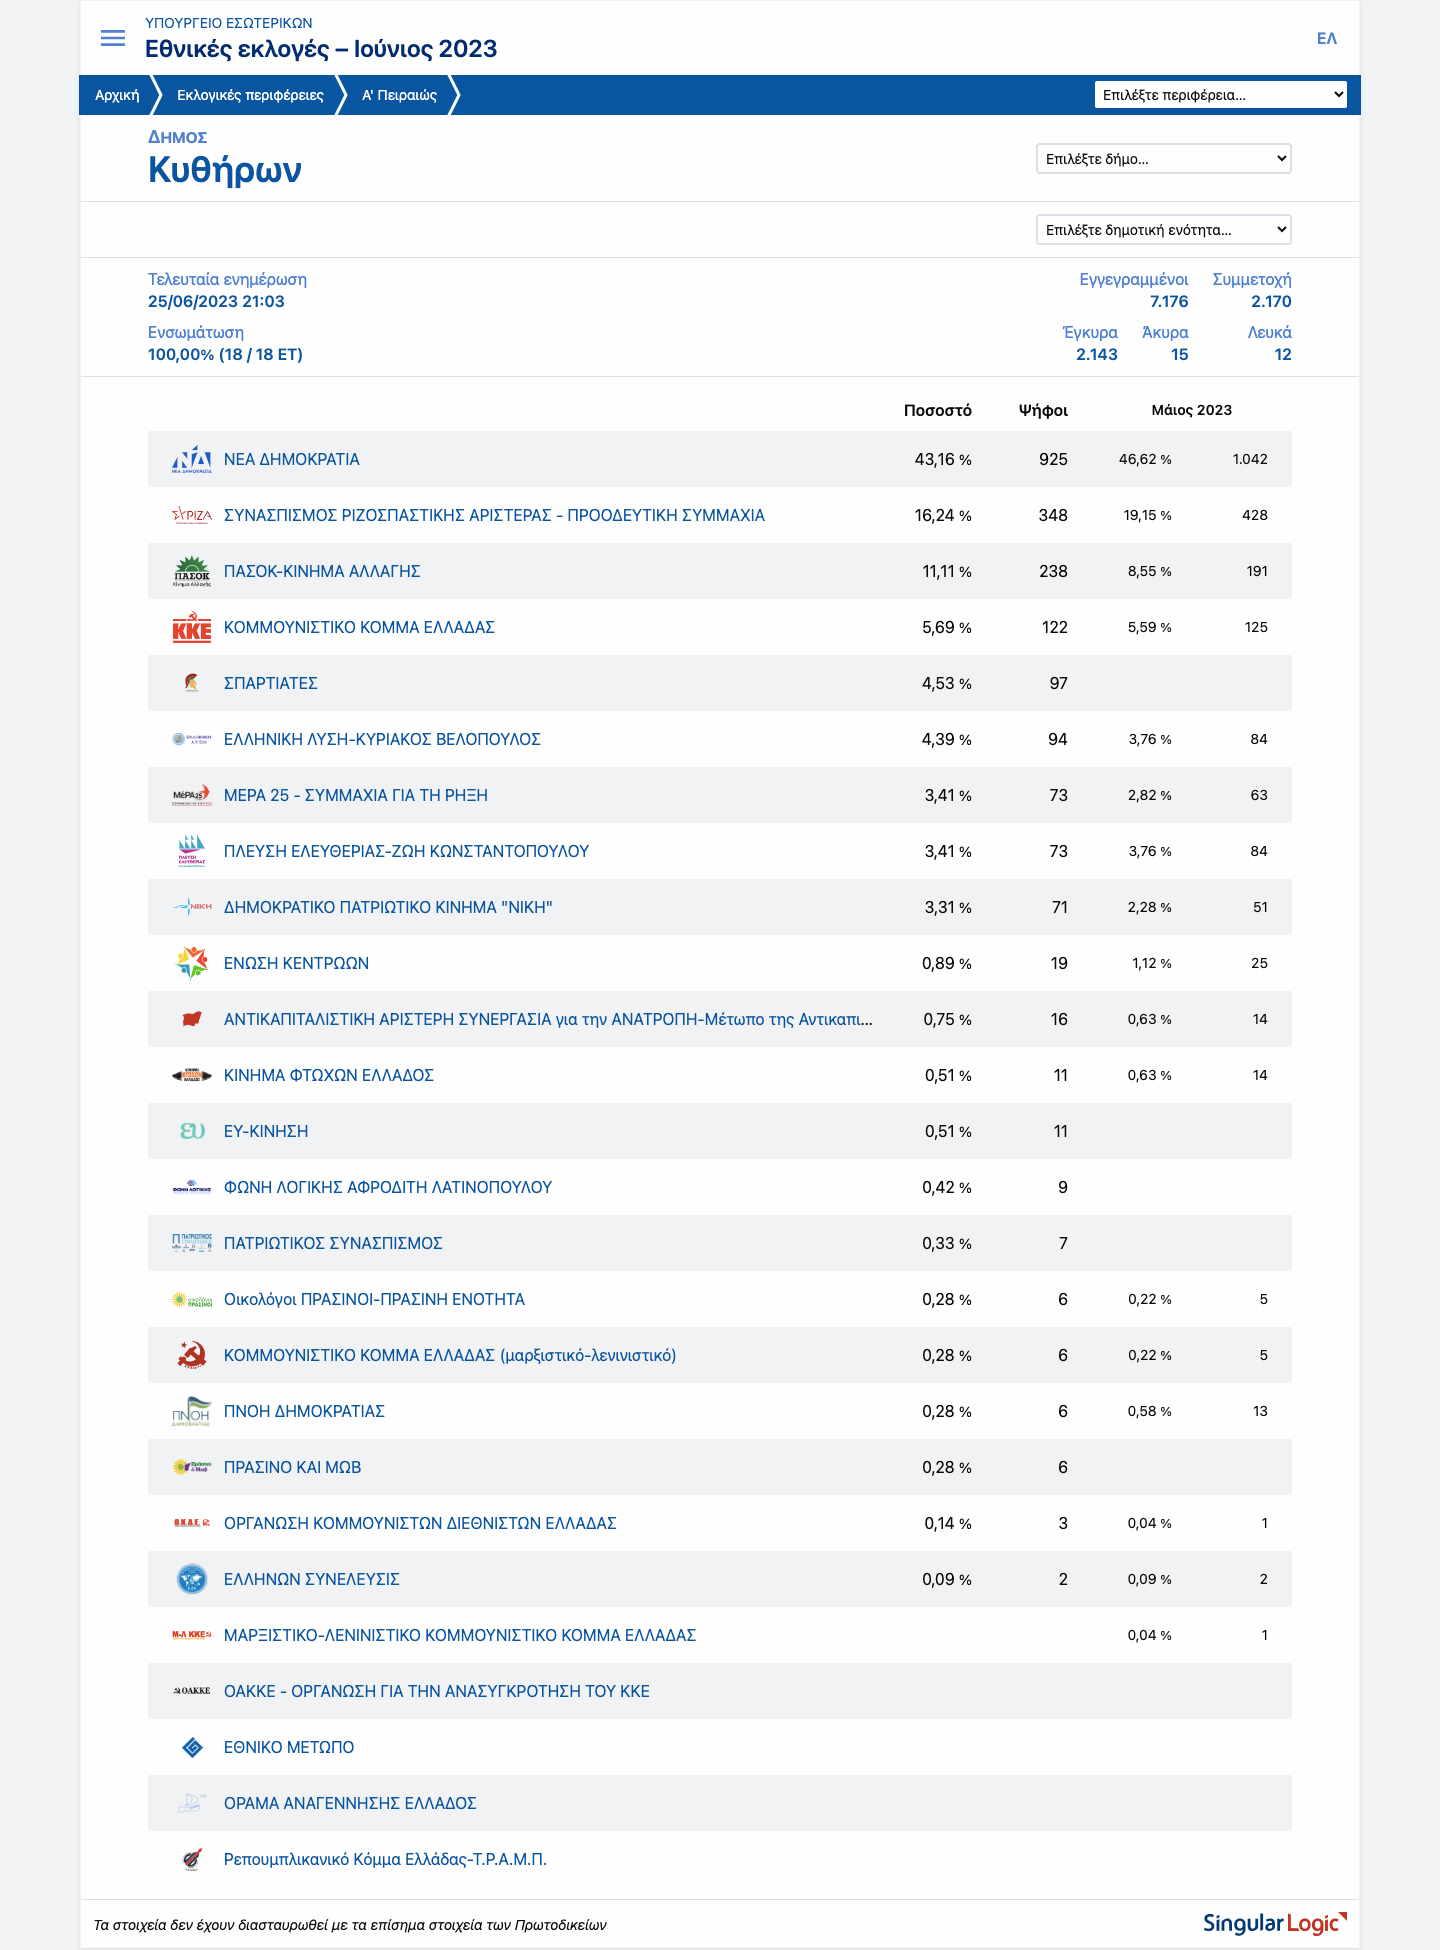Screen dimensions: 1440x1950
Task: Select Εκλογικές περιφέρειες breadcrumb item
Action: click(x=250, y=95)
